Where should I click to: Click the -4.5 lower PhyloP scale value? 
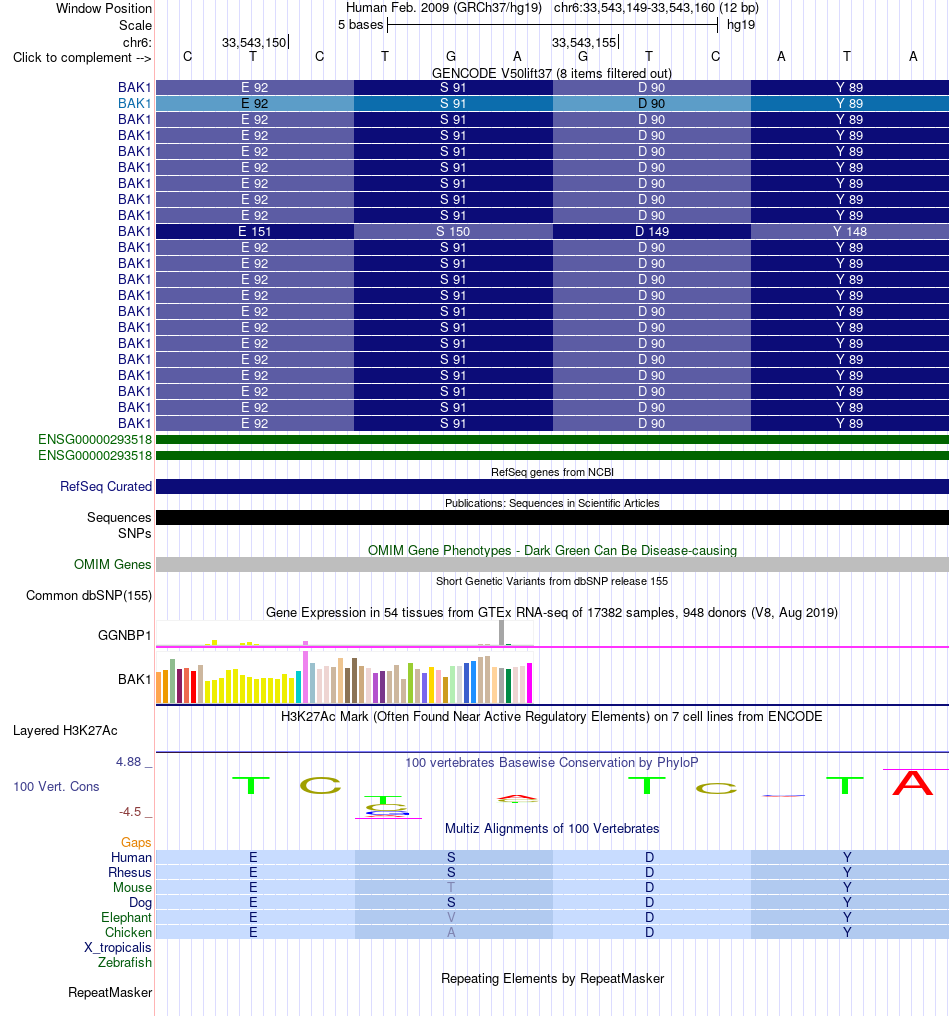click(x=130, y=812)
